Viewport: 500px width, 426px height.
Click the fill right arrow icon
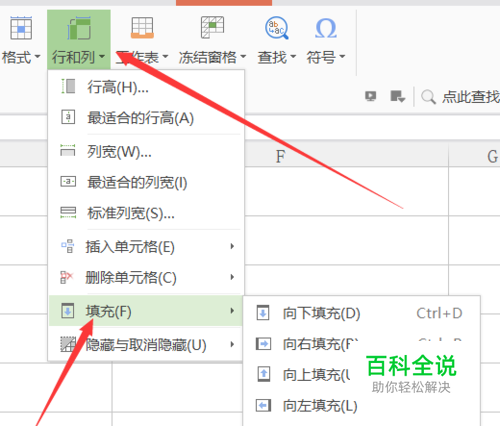263,344
